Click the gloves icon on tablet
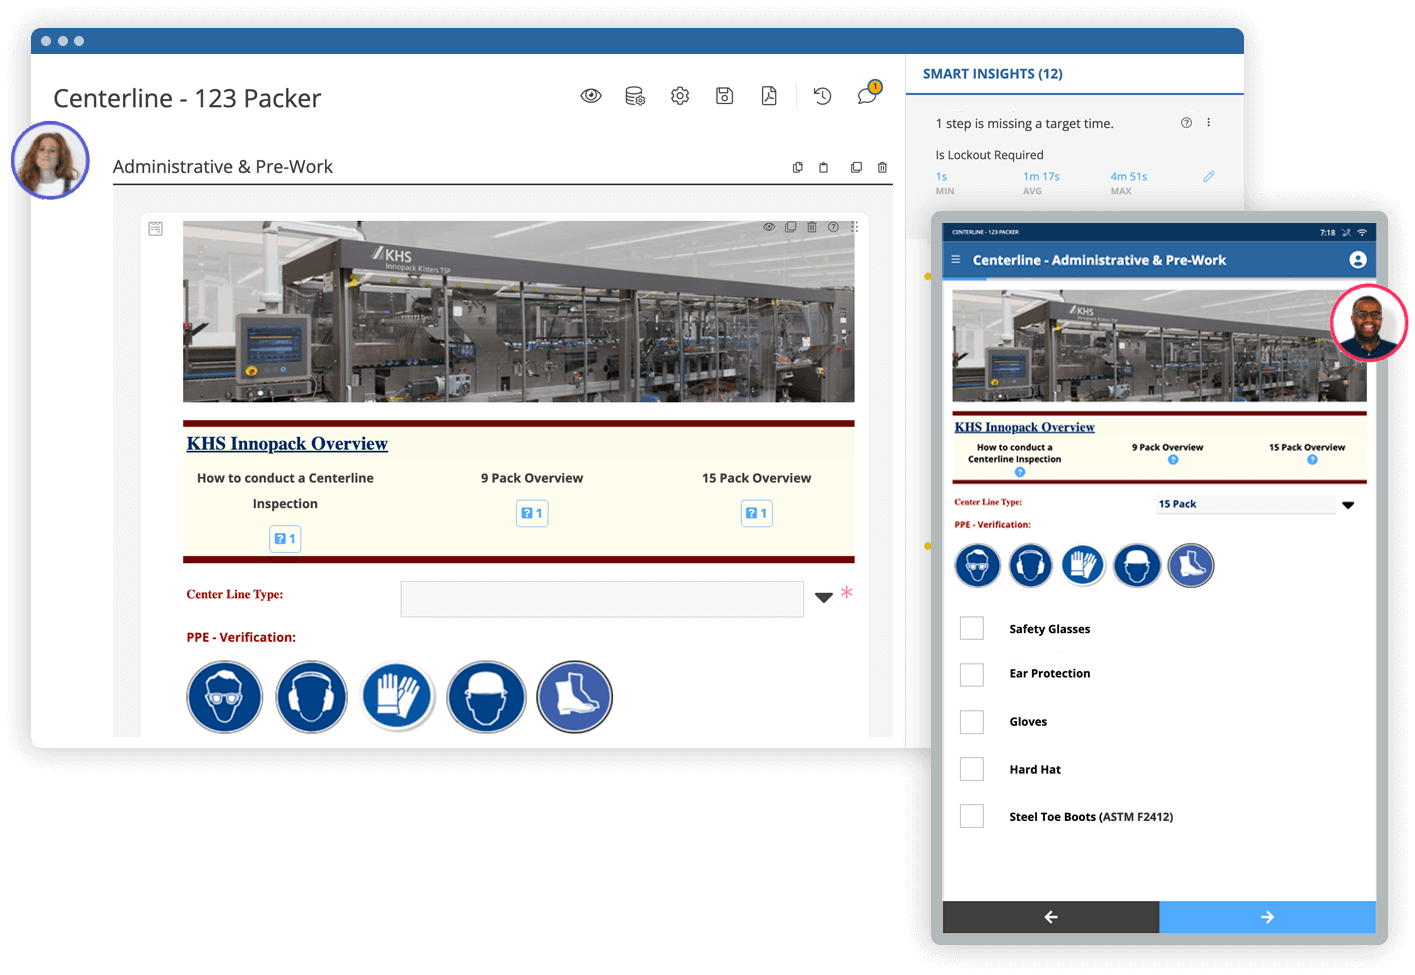The image size is (1415, 975). (1083, 565)
